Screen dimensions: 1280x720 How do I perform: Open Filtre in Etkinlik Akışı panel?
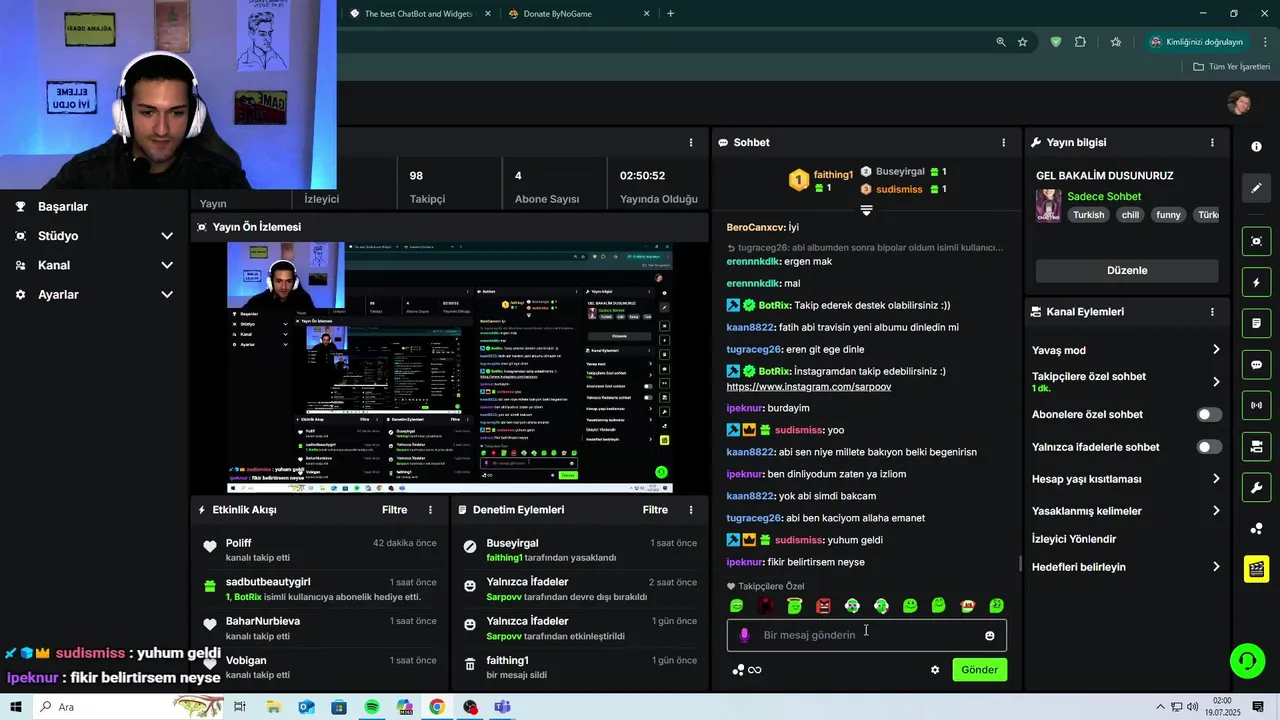click(x=394, y=510)
